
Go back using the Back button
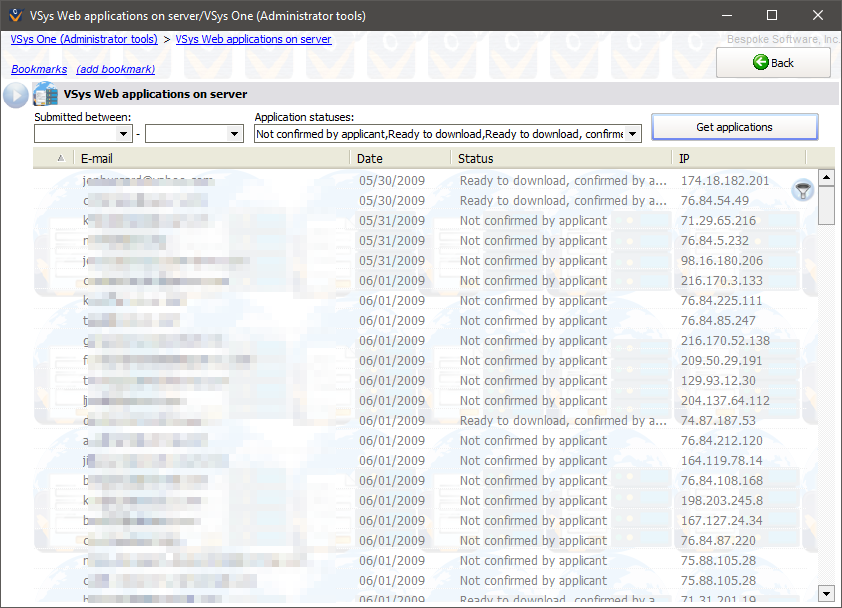pos(773,62)
